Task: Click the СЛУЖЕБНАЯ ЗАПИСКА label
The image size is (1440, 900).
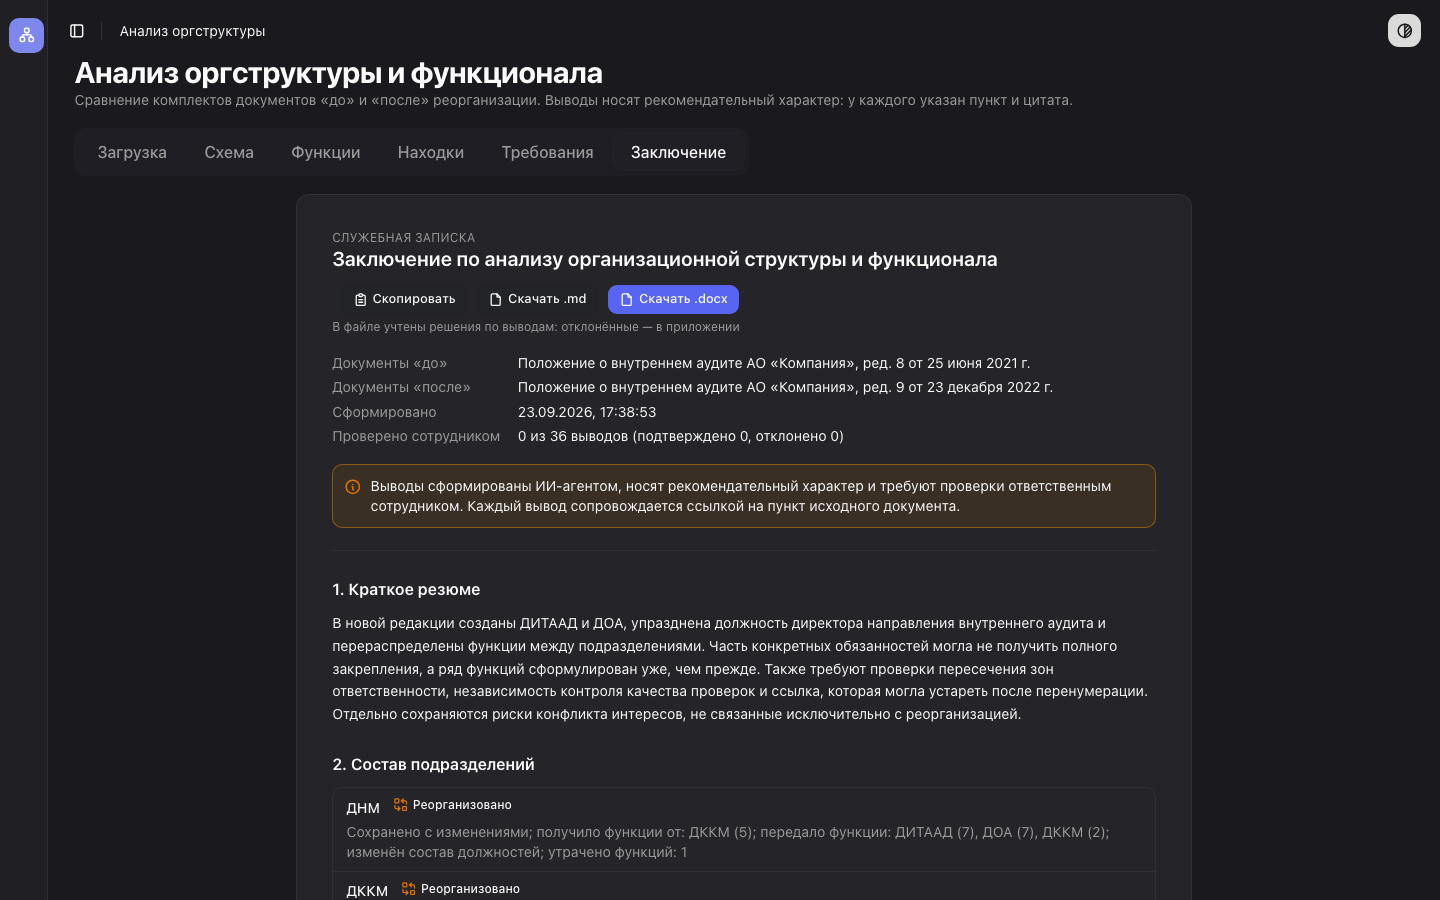Action: 404,238
